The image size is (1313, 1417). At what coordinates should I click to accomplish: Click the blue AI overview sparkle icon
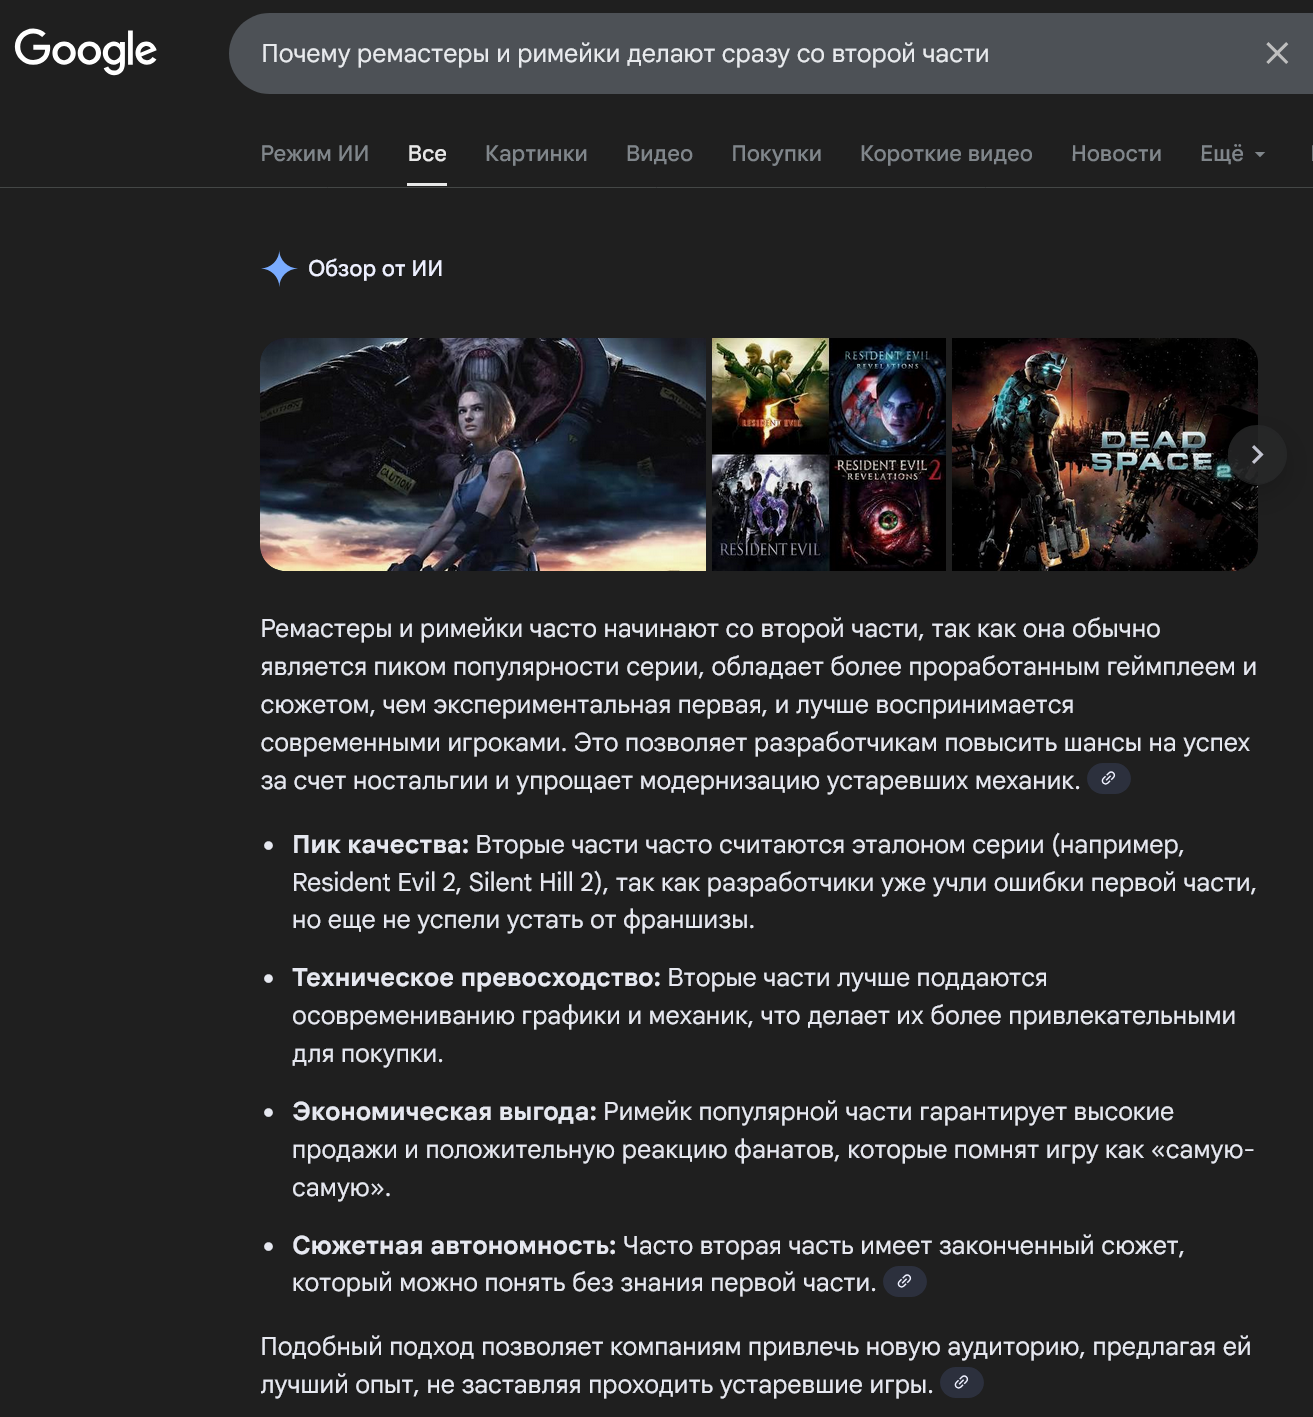point(279,268)
